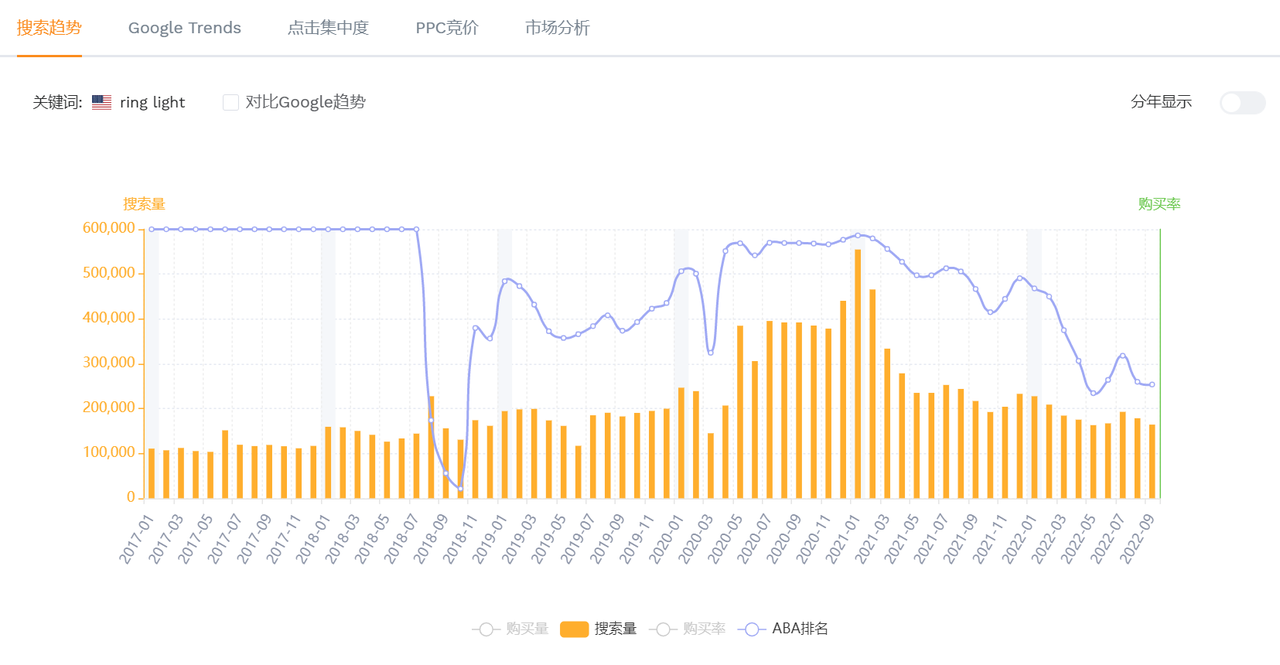Select the 搜索趋势 tab

pyautogui.click(x=49, y=28)
